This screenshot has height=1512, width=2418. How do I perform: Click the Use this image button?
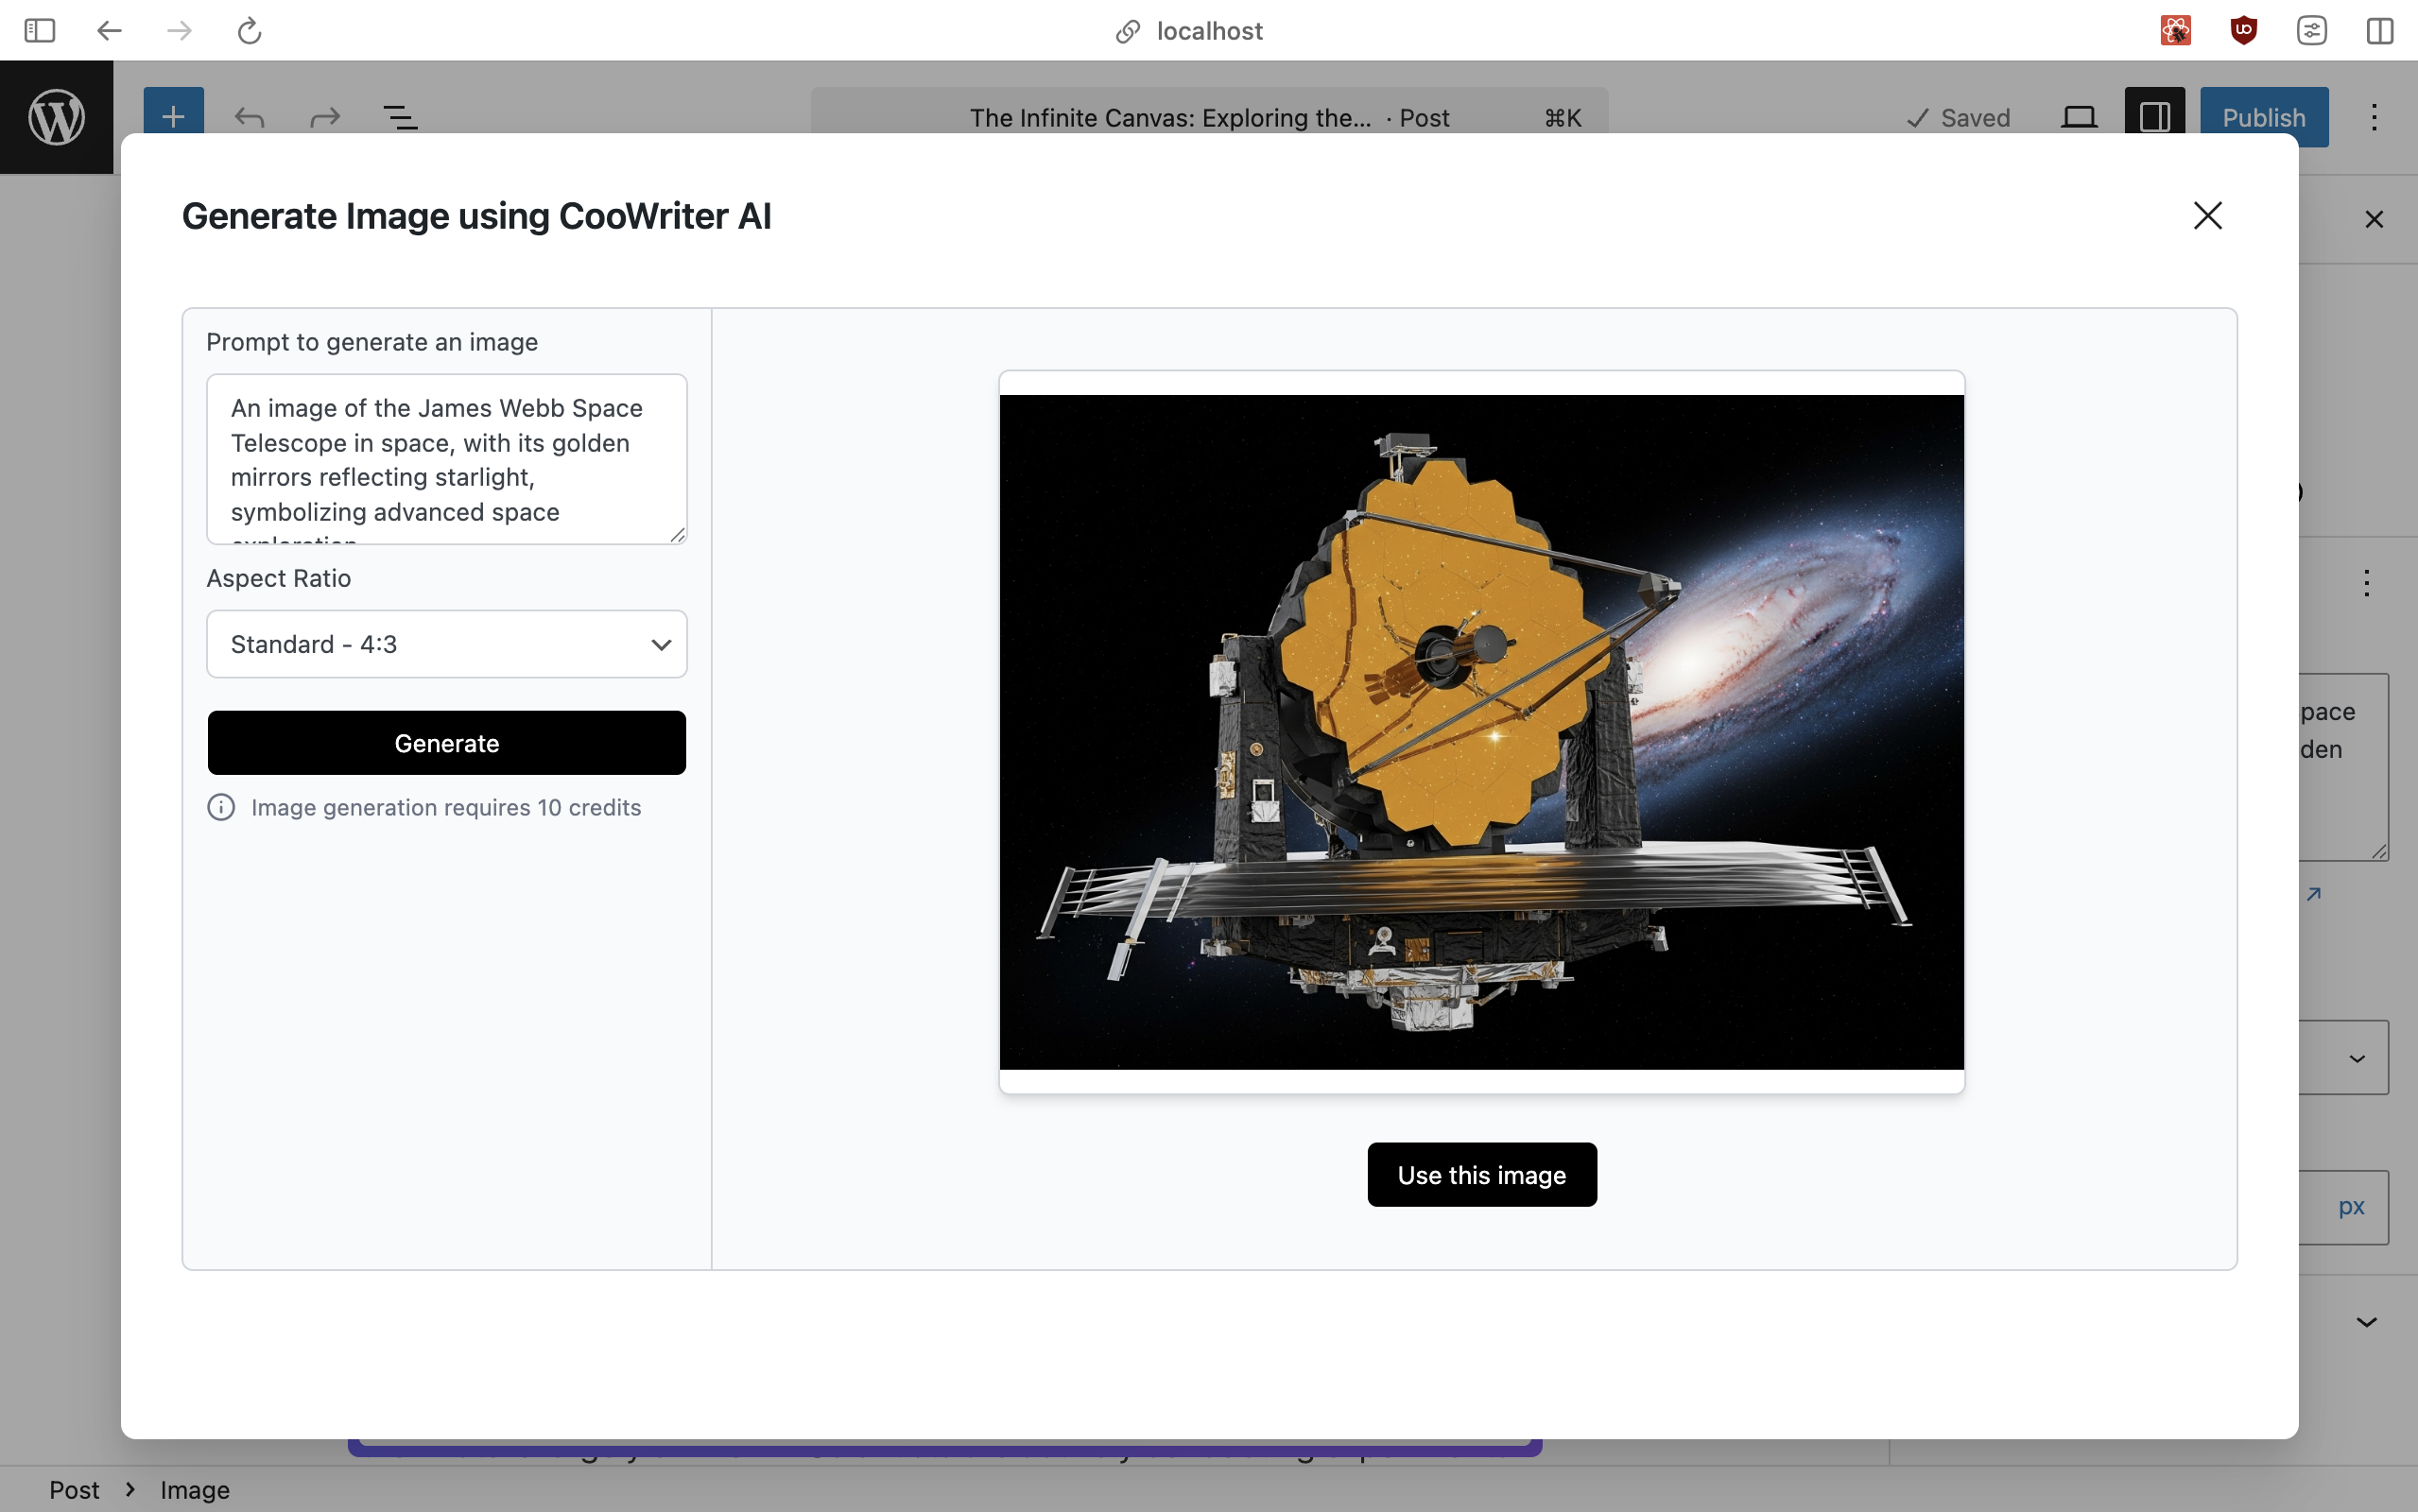coord(1481,1175)
